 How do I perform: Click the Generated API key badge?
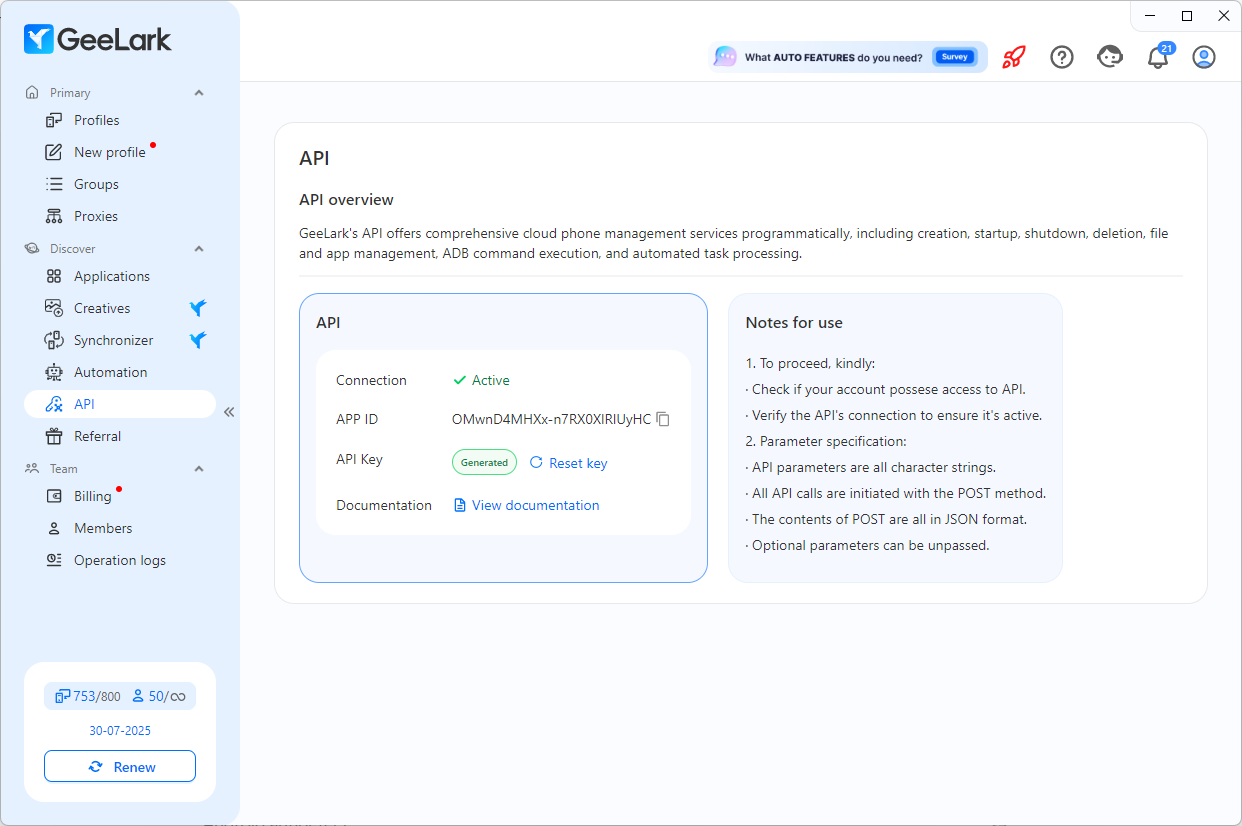[x=484, y=463]
